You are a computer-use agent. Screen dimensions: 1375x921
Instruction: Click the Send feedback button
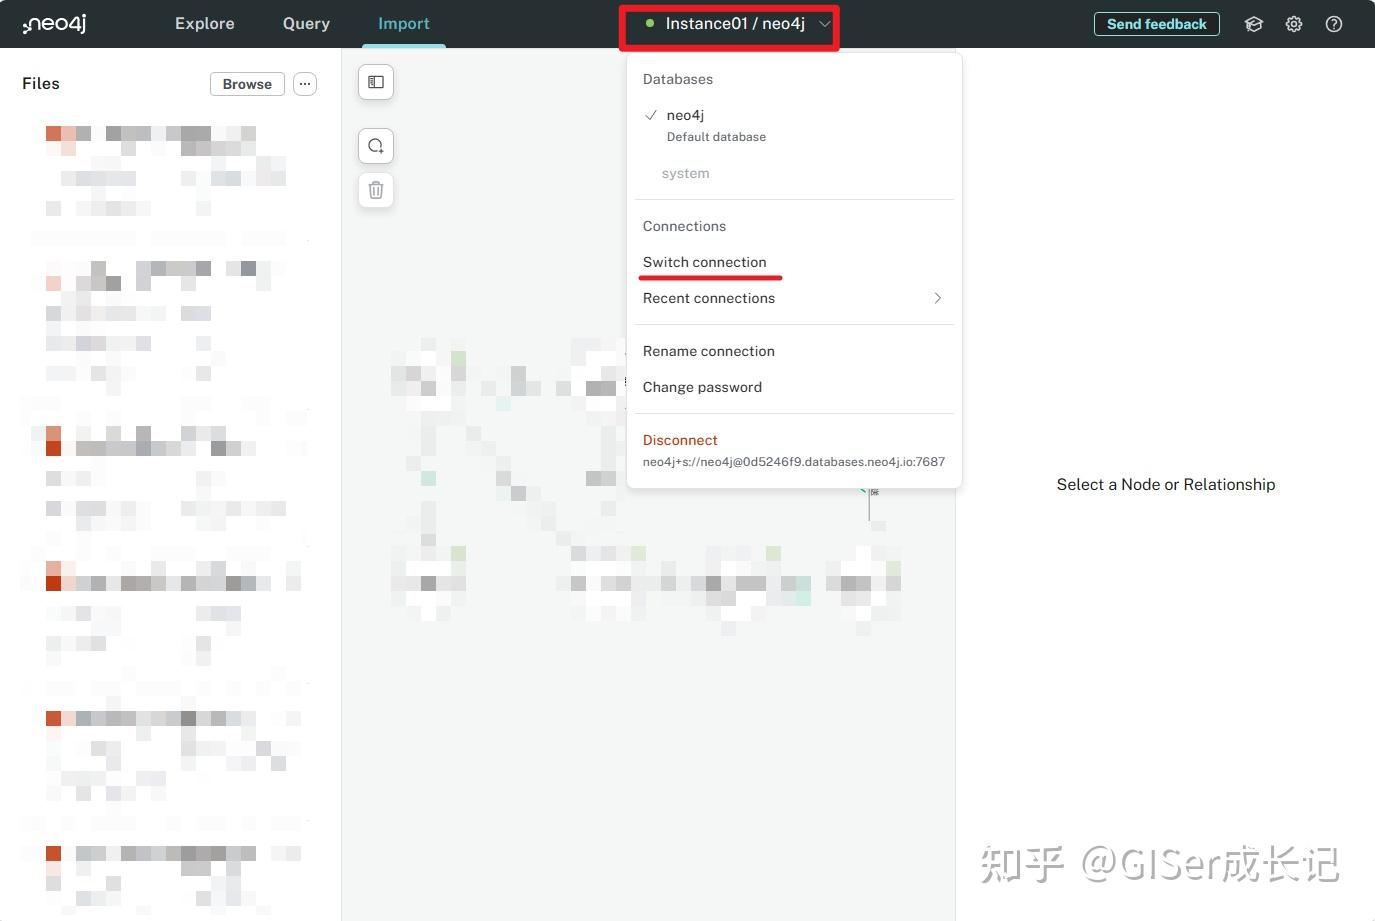point(1156,23)
